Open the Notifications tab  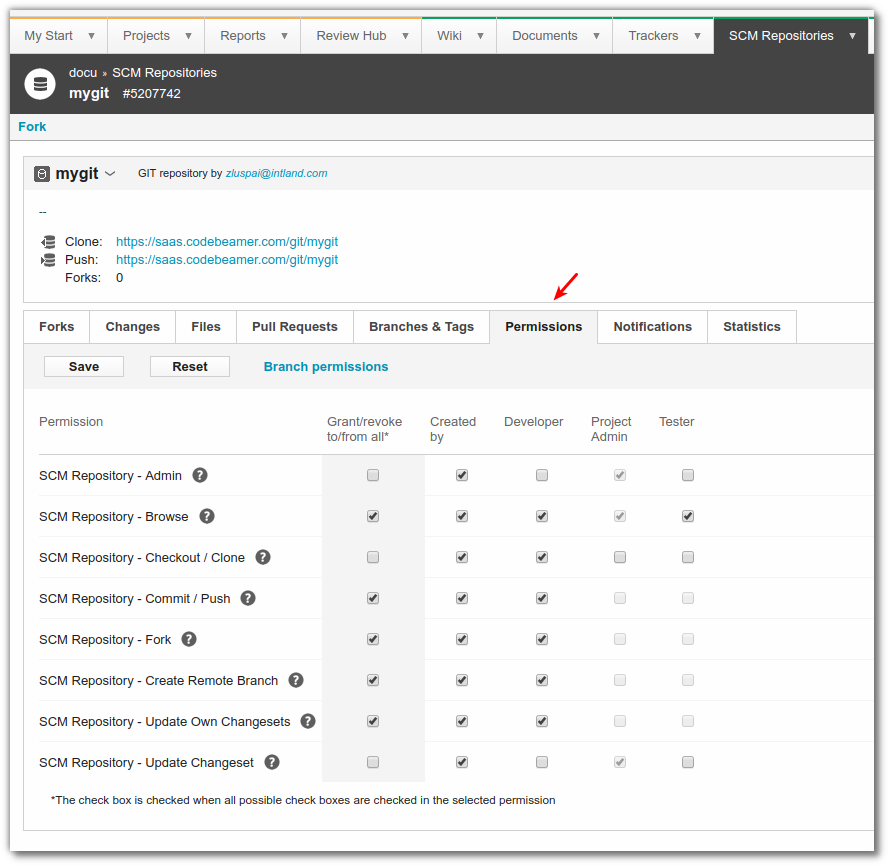pos(653,327)
